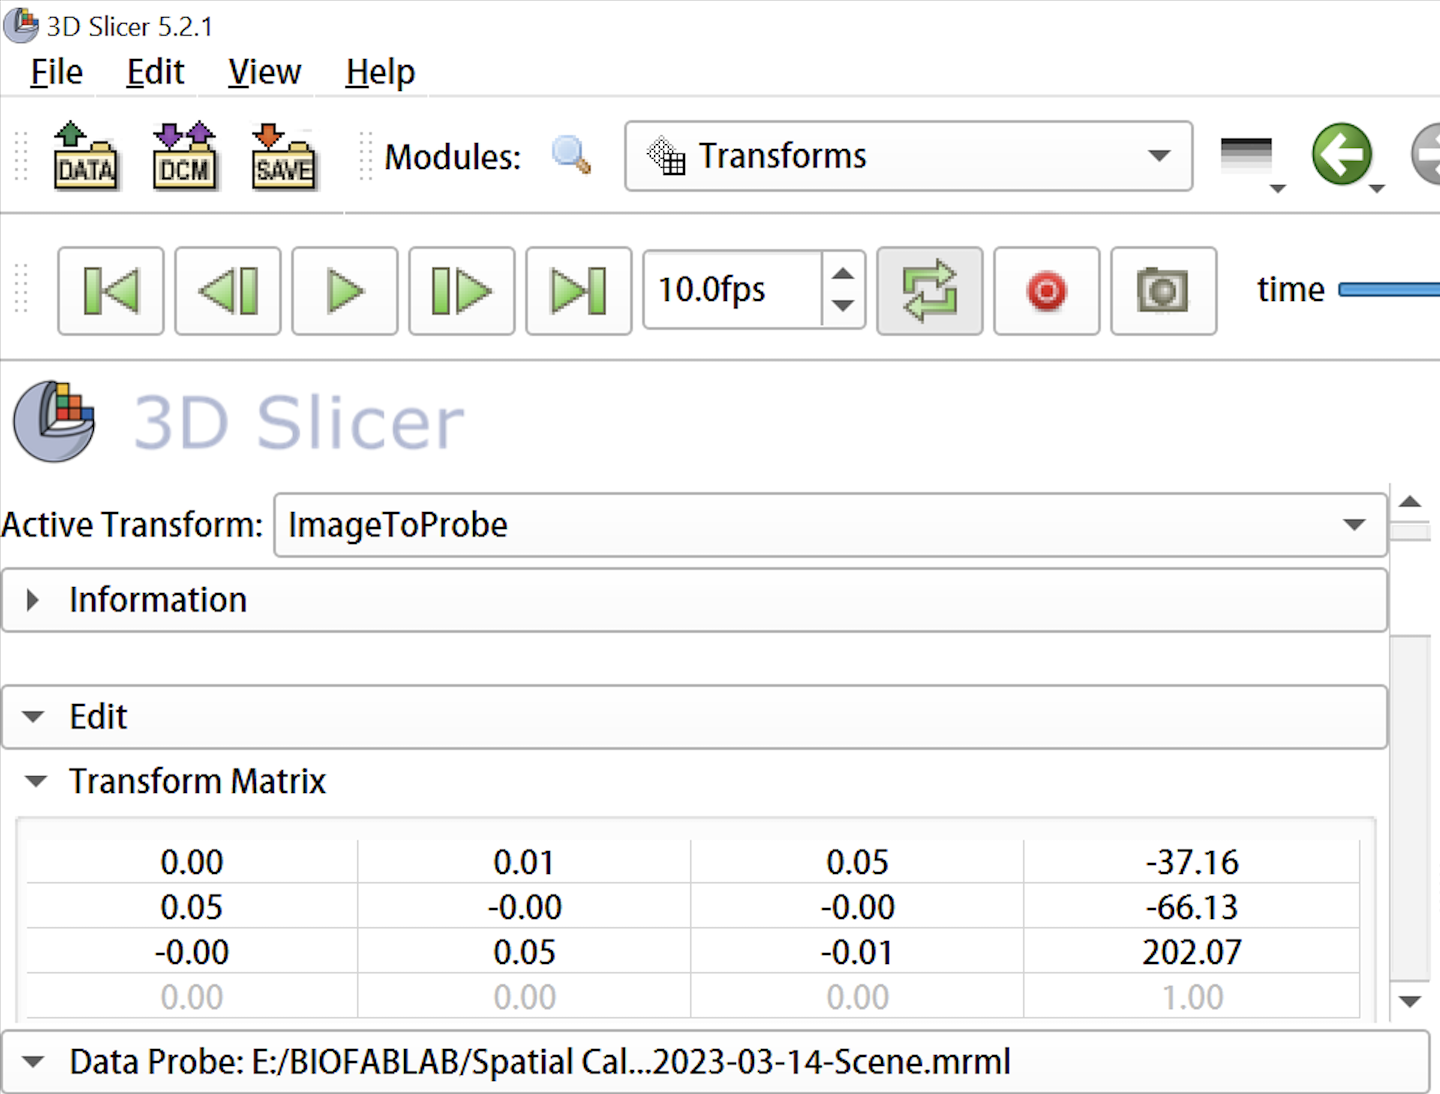Open the previous modules history arrow dropdown
Viewport: 1440px width, 1094px height.
1377,188
